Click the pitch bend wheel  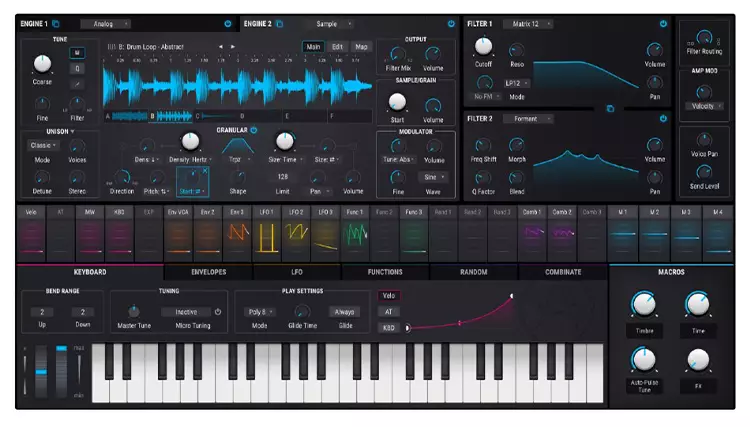pyautogui.click(x=42, y=372)
